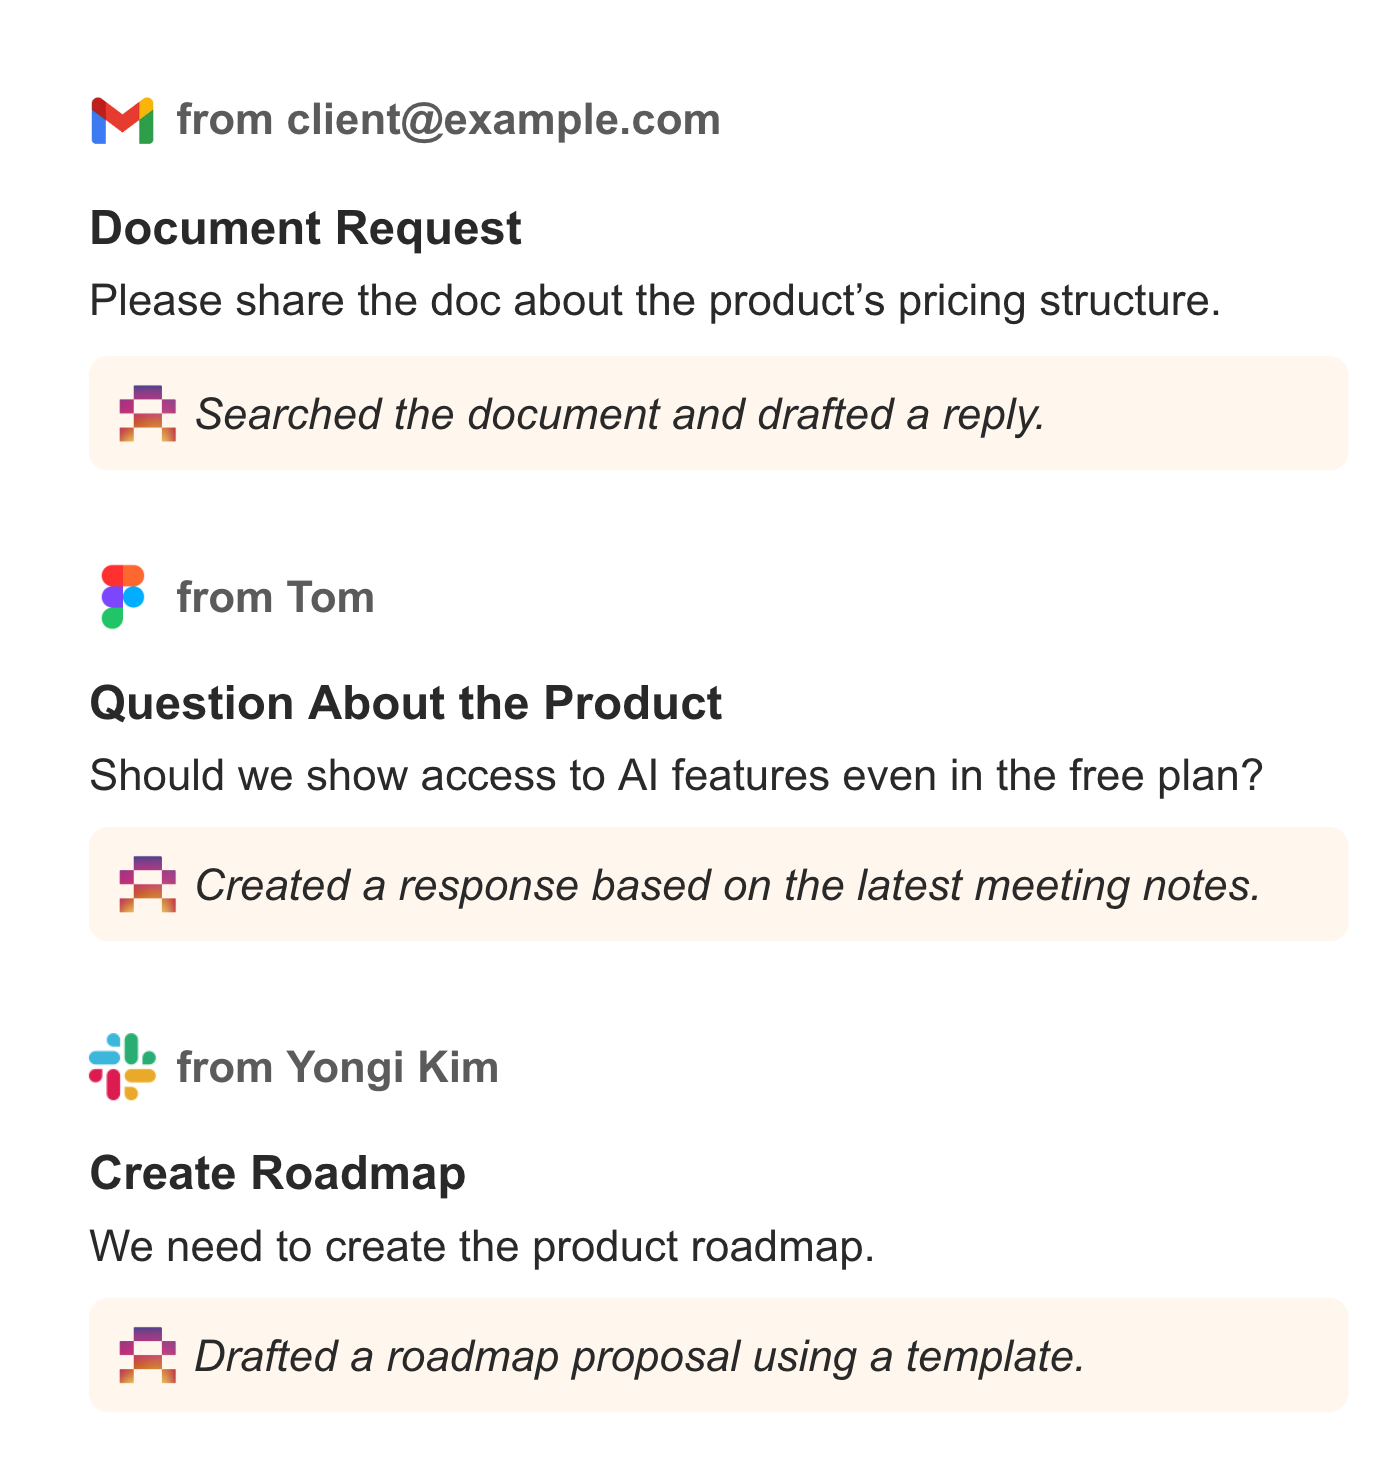The height and width of the screenshot is (1470, 1396).
Task: Click the pixel assistant icon in the document search note
Action: click(x=148, y=413)
